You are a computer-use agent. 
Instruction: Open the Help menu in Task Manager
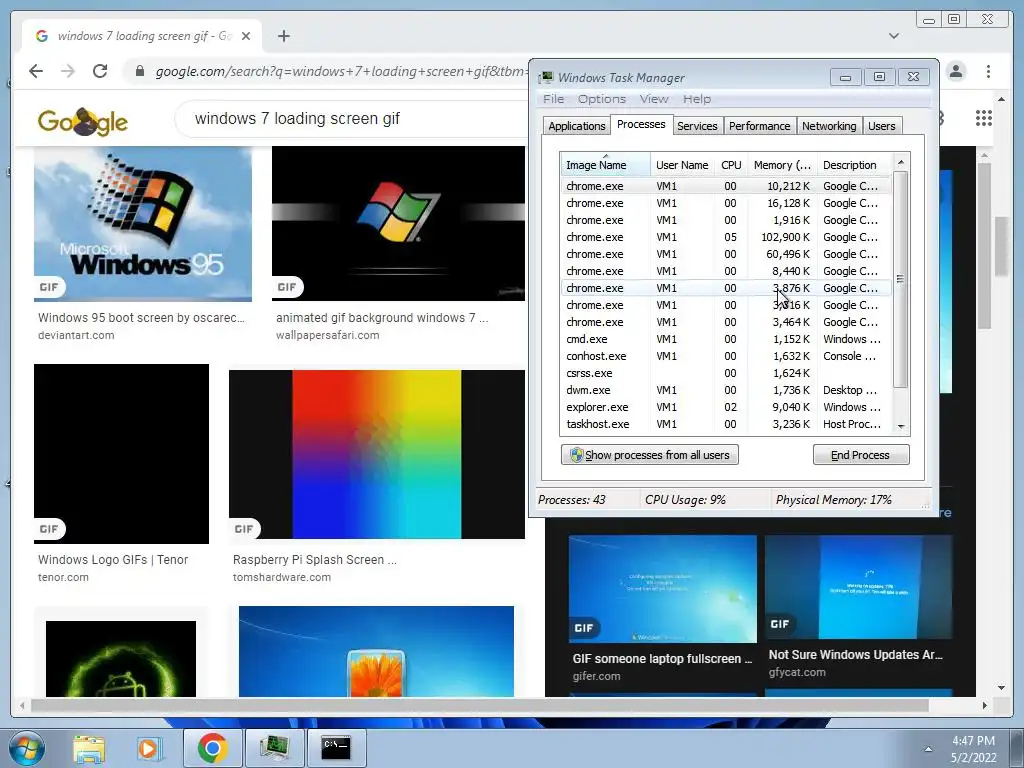coord(697,99)
